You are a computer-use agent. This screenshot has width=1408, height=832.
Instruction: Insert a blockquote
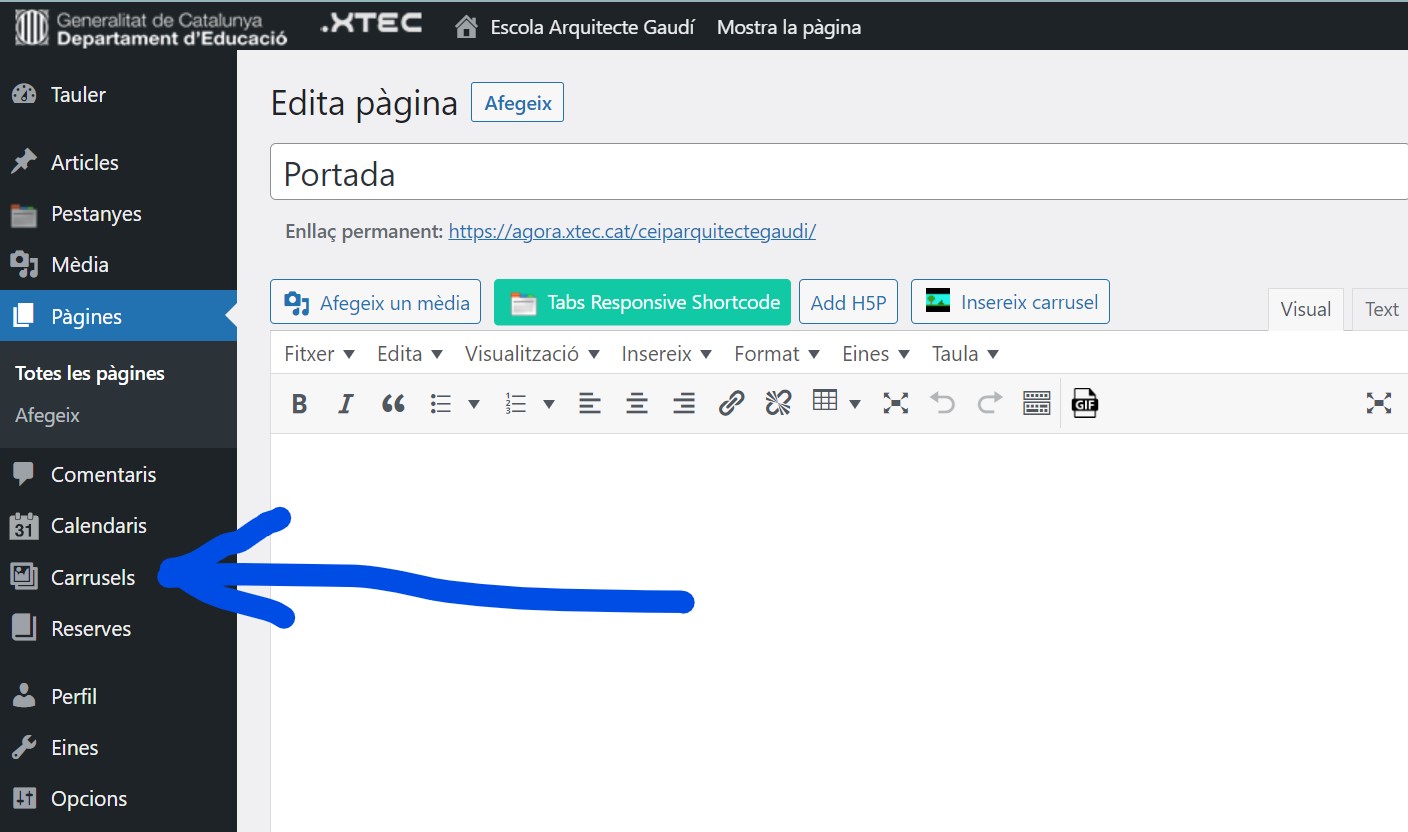(x=393, y=404)
